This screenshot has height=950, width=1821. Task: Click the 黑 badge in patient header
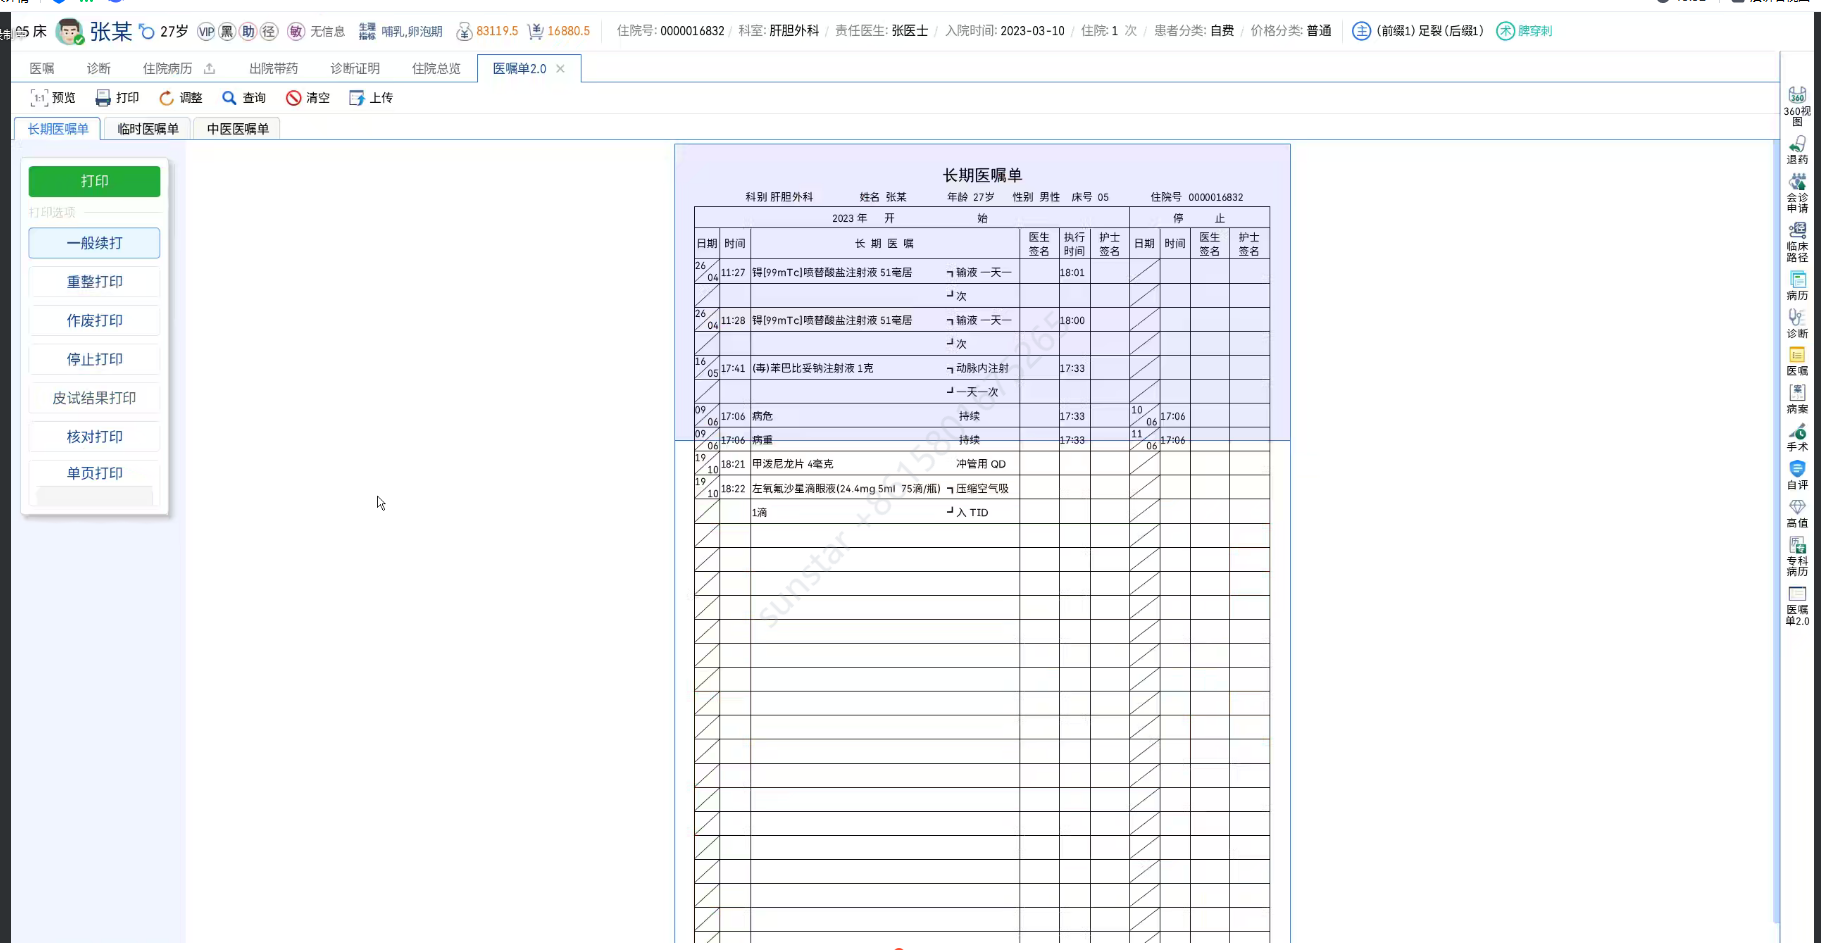(227, 32)
